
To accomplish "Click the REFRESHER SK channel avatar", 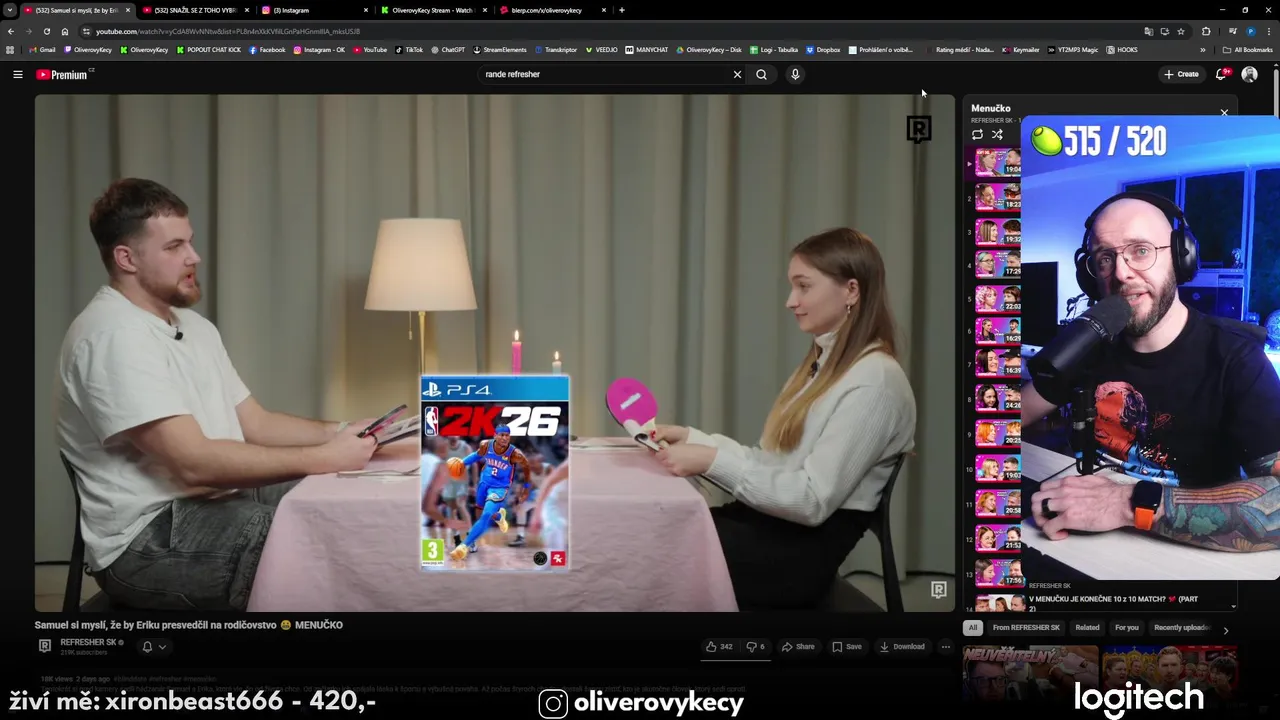I will [x=44, y=646].
